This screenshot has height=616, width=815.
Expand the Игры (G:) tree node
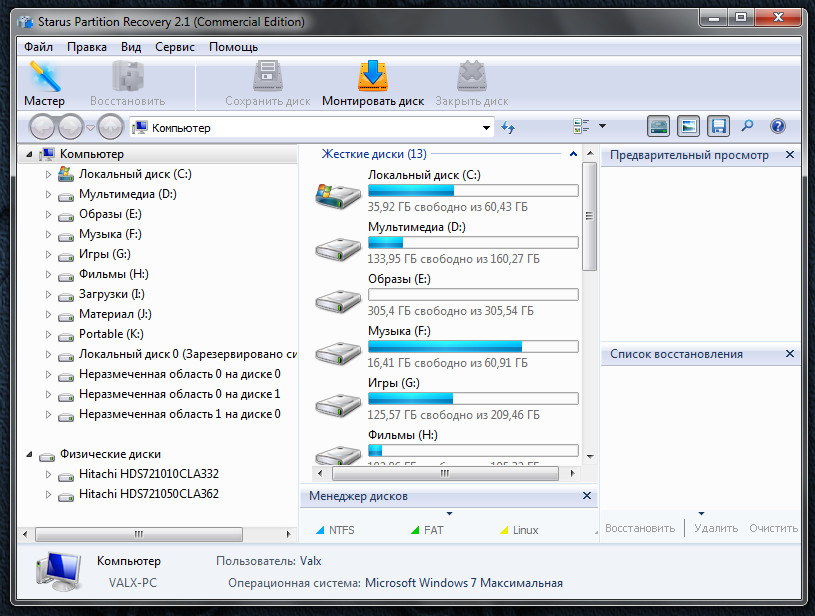pyautogui.click(x=48, y=255)
